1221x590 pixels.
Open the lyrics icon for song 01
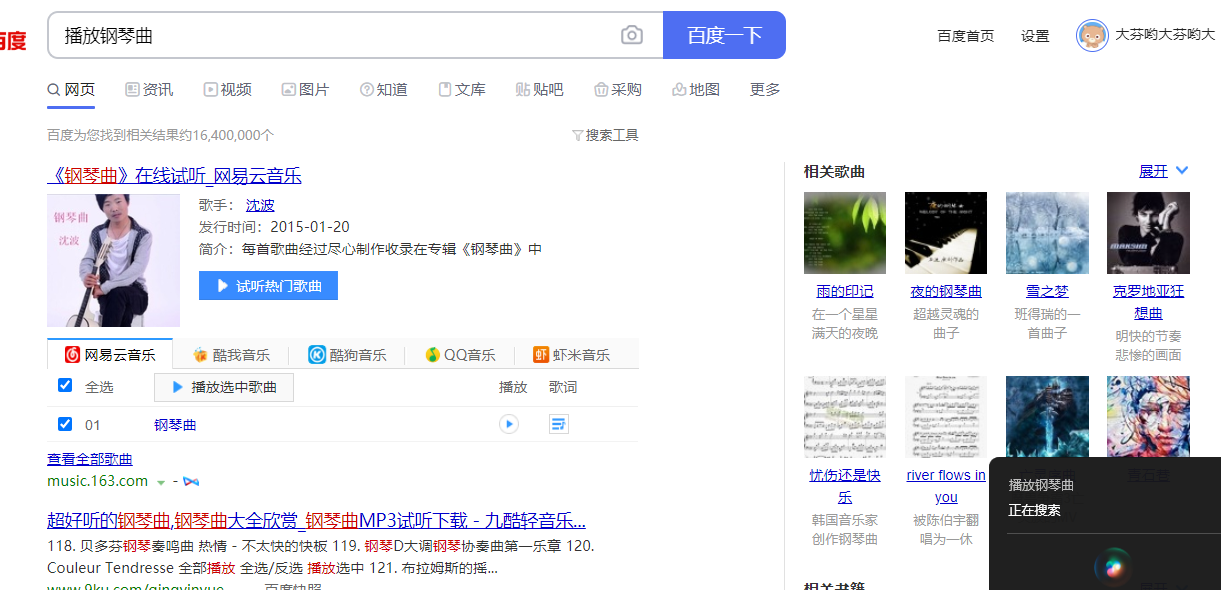coord(559,424)
